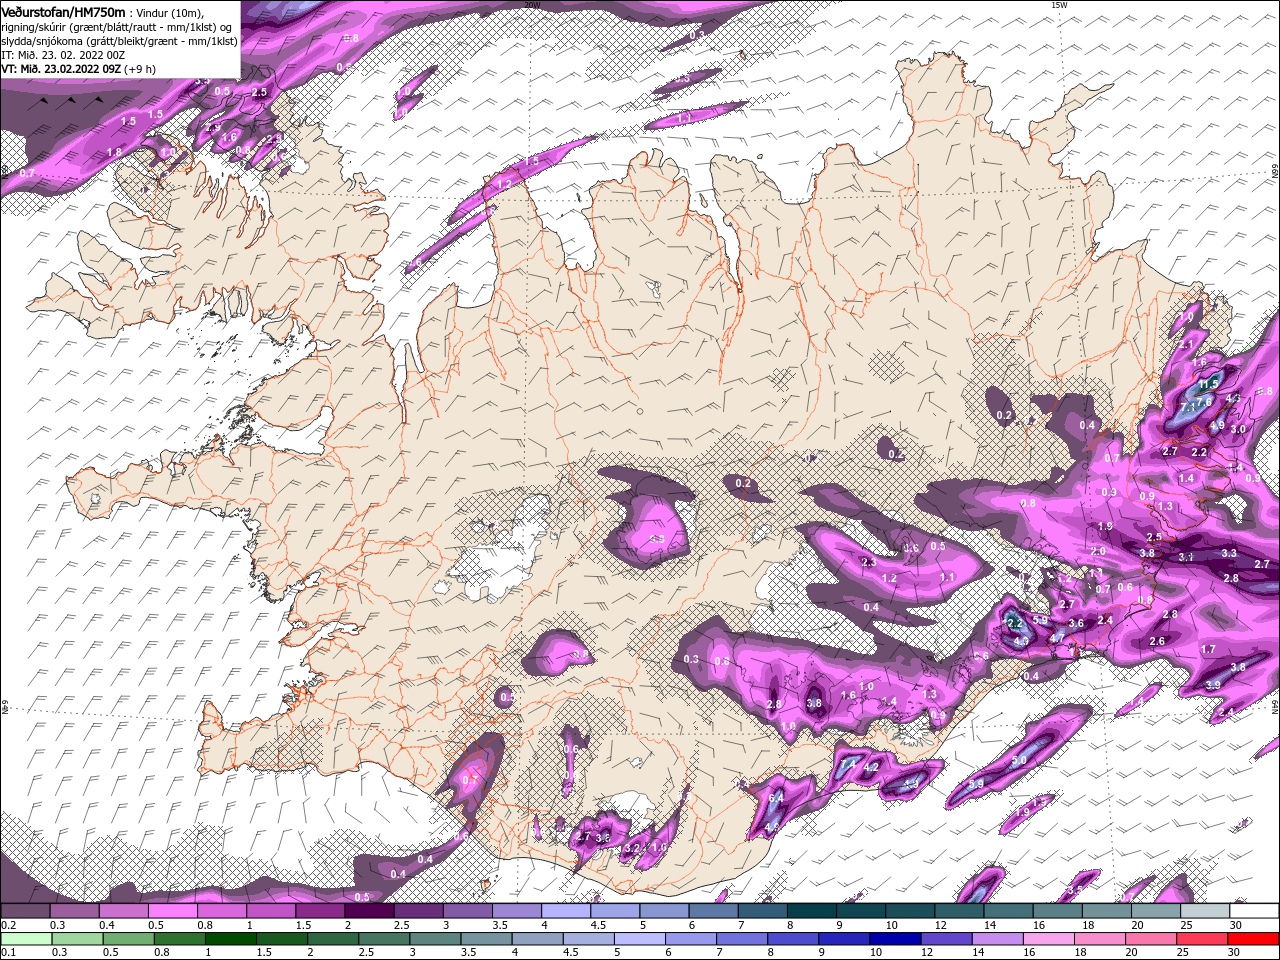Click the Veðurstofan/HM750m title text

[63, 11]
